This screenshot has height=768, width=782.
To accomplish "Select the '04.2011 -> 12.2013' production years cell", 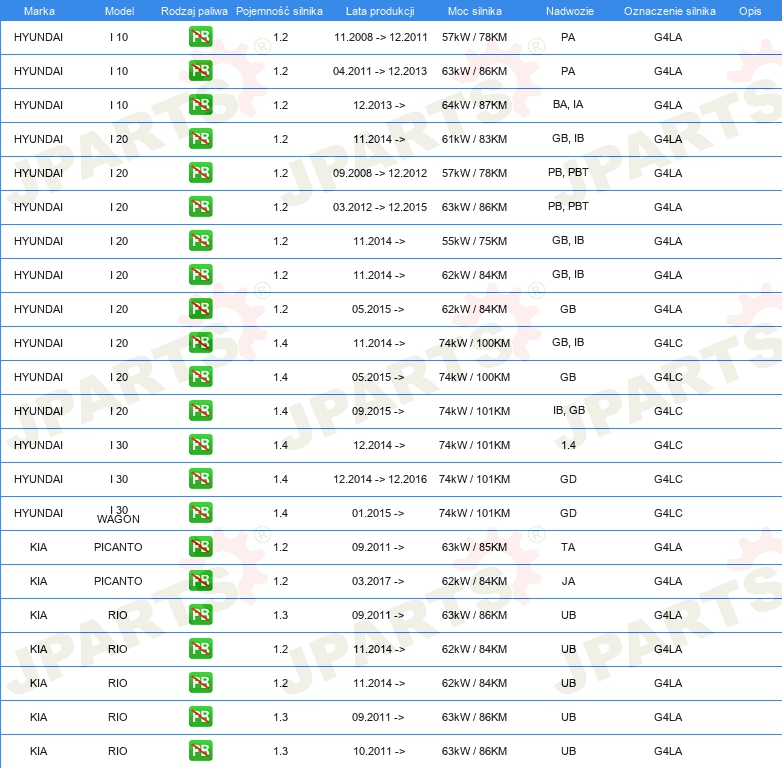I will point(380,71).
